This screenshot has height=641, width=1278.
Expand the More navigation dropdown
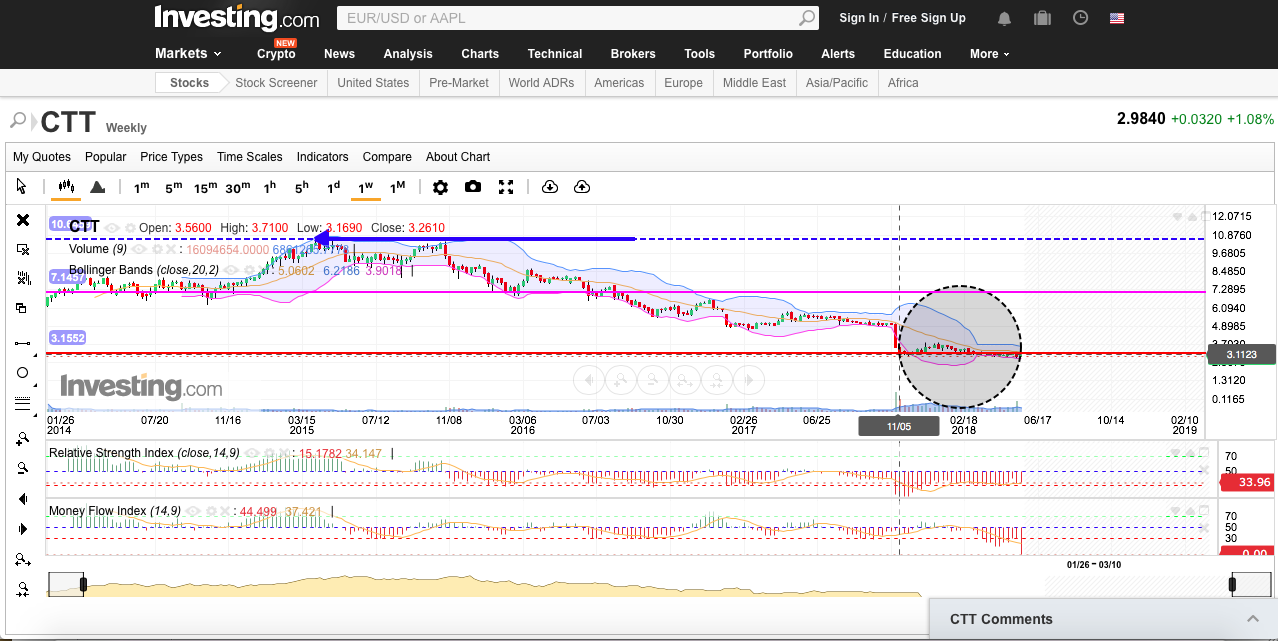point(989,54)
